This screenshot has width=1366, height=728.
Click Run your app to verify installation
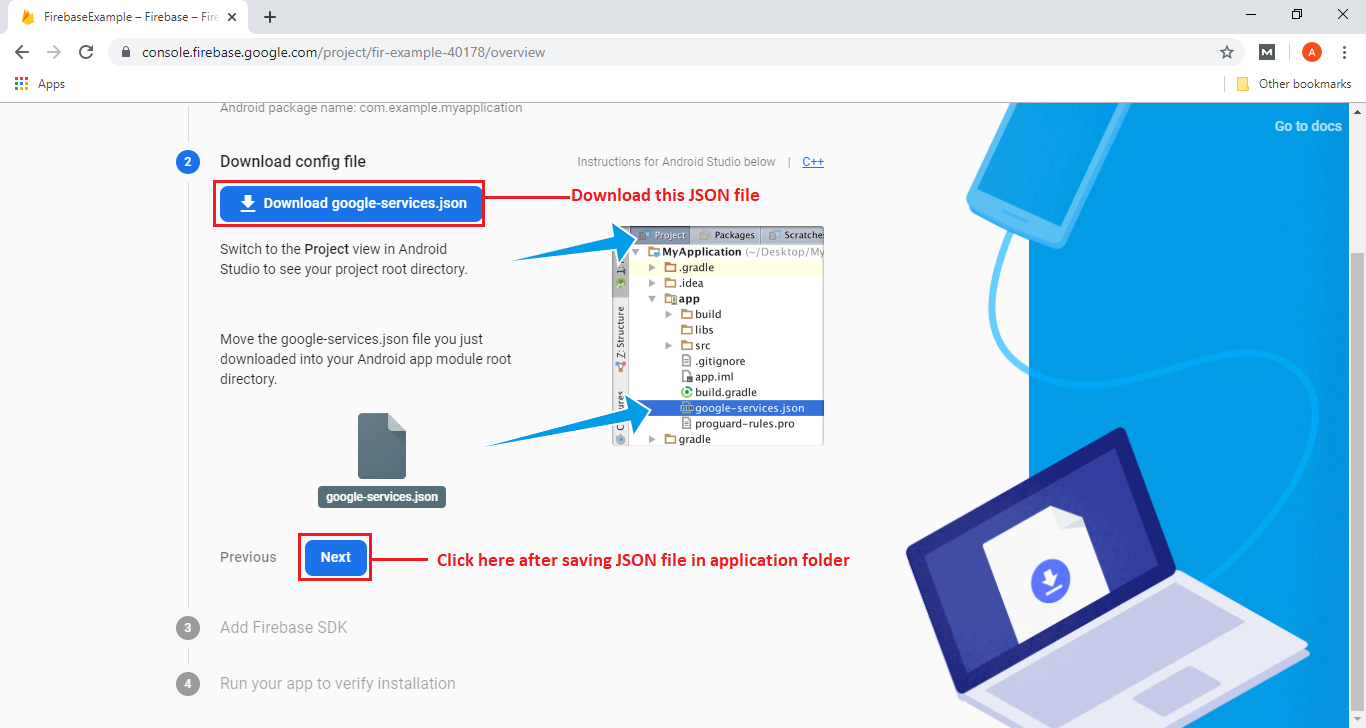click(338, 684)
